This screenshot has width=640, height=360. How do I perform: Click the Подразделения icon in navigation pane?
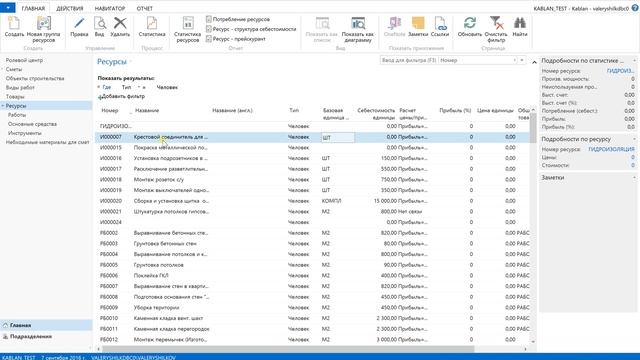point(5,337)
